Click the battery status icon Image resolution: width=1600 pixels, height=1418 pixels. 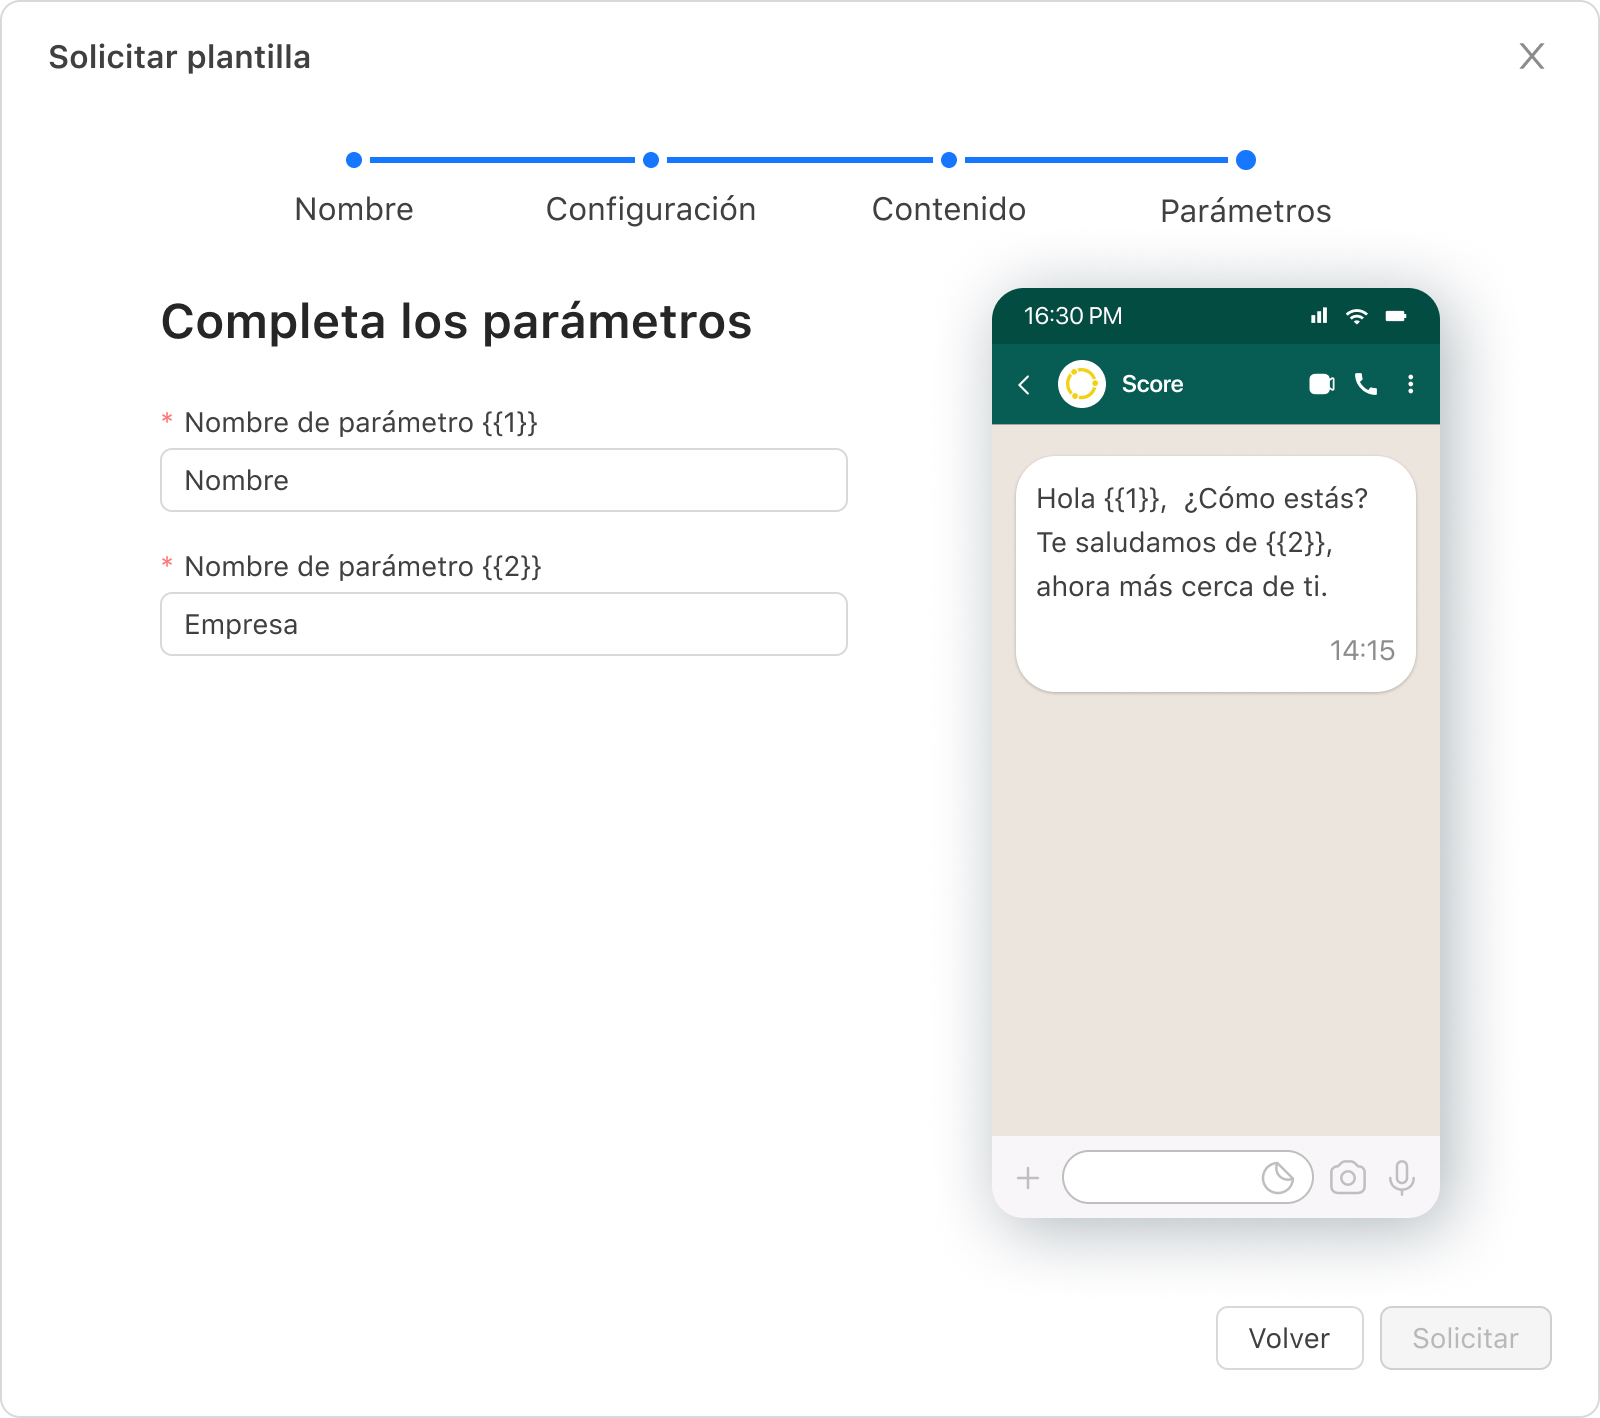tap(1396, 316)
